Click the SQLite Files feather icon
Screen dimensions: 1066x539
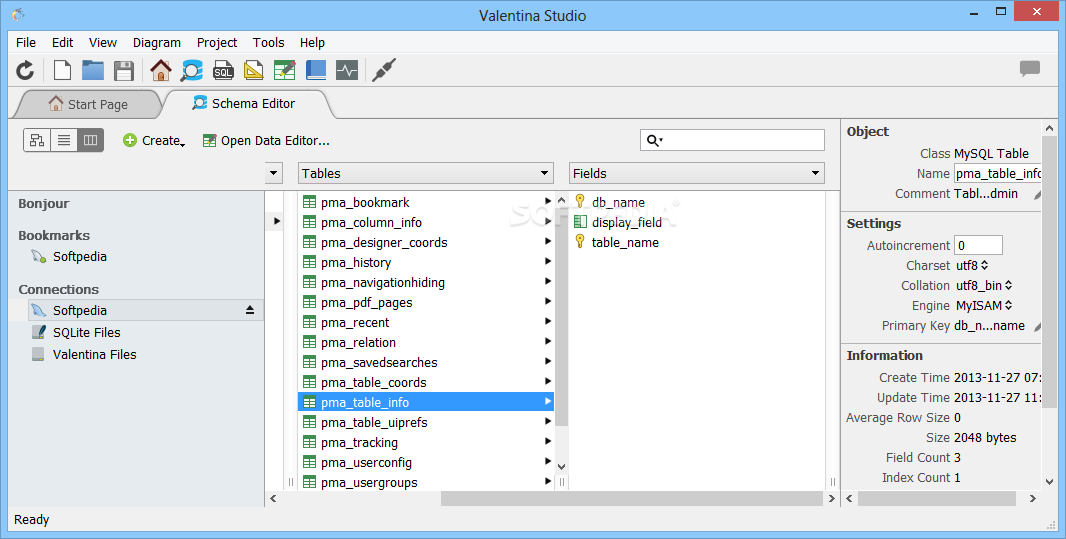[x=39, y=332]
